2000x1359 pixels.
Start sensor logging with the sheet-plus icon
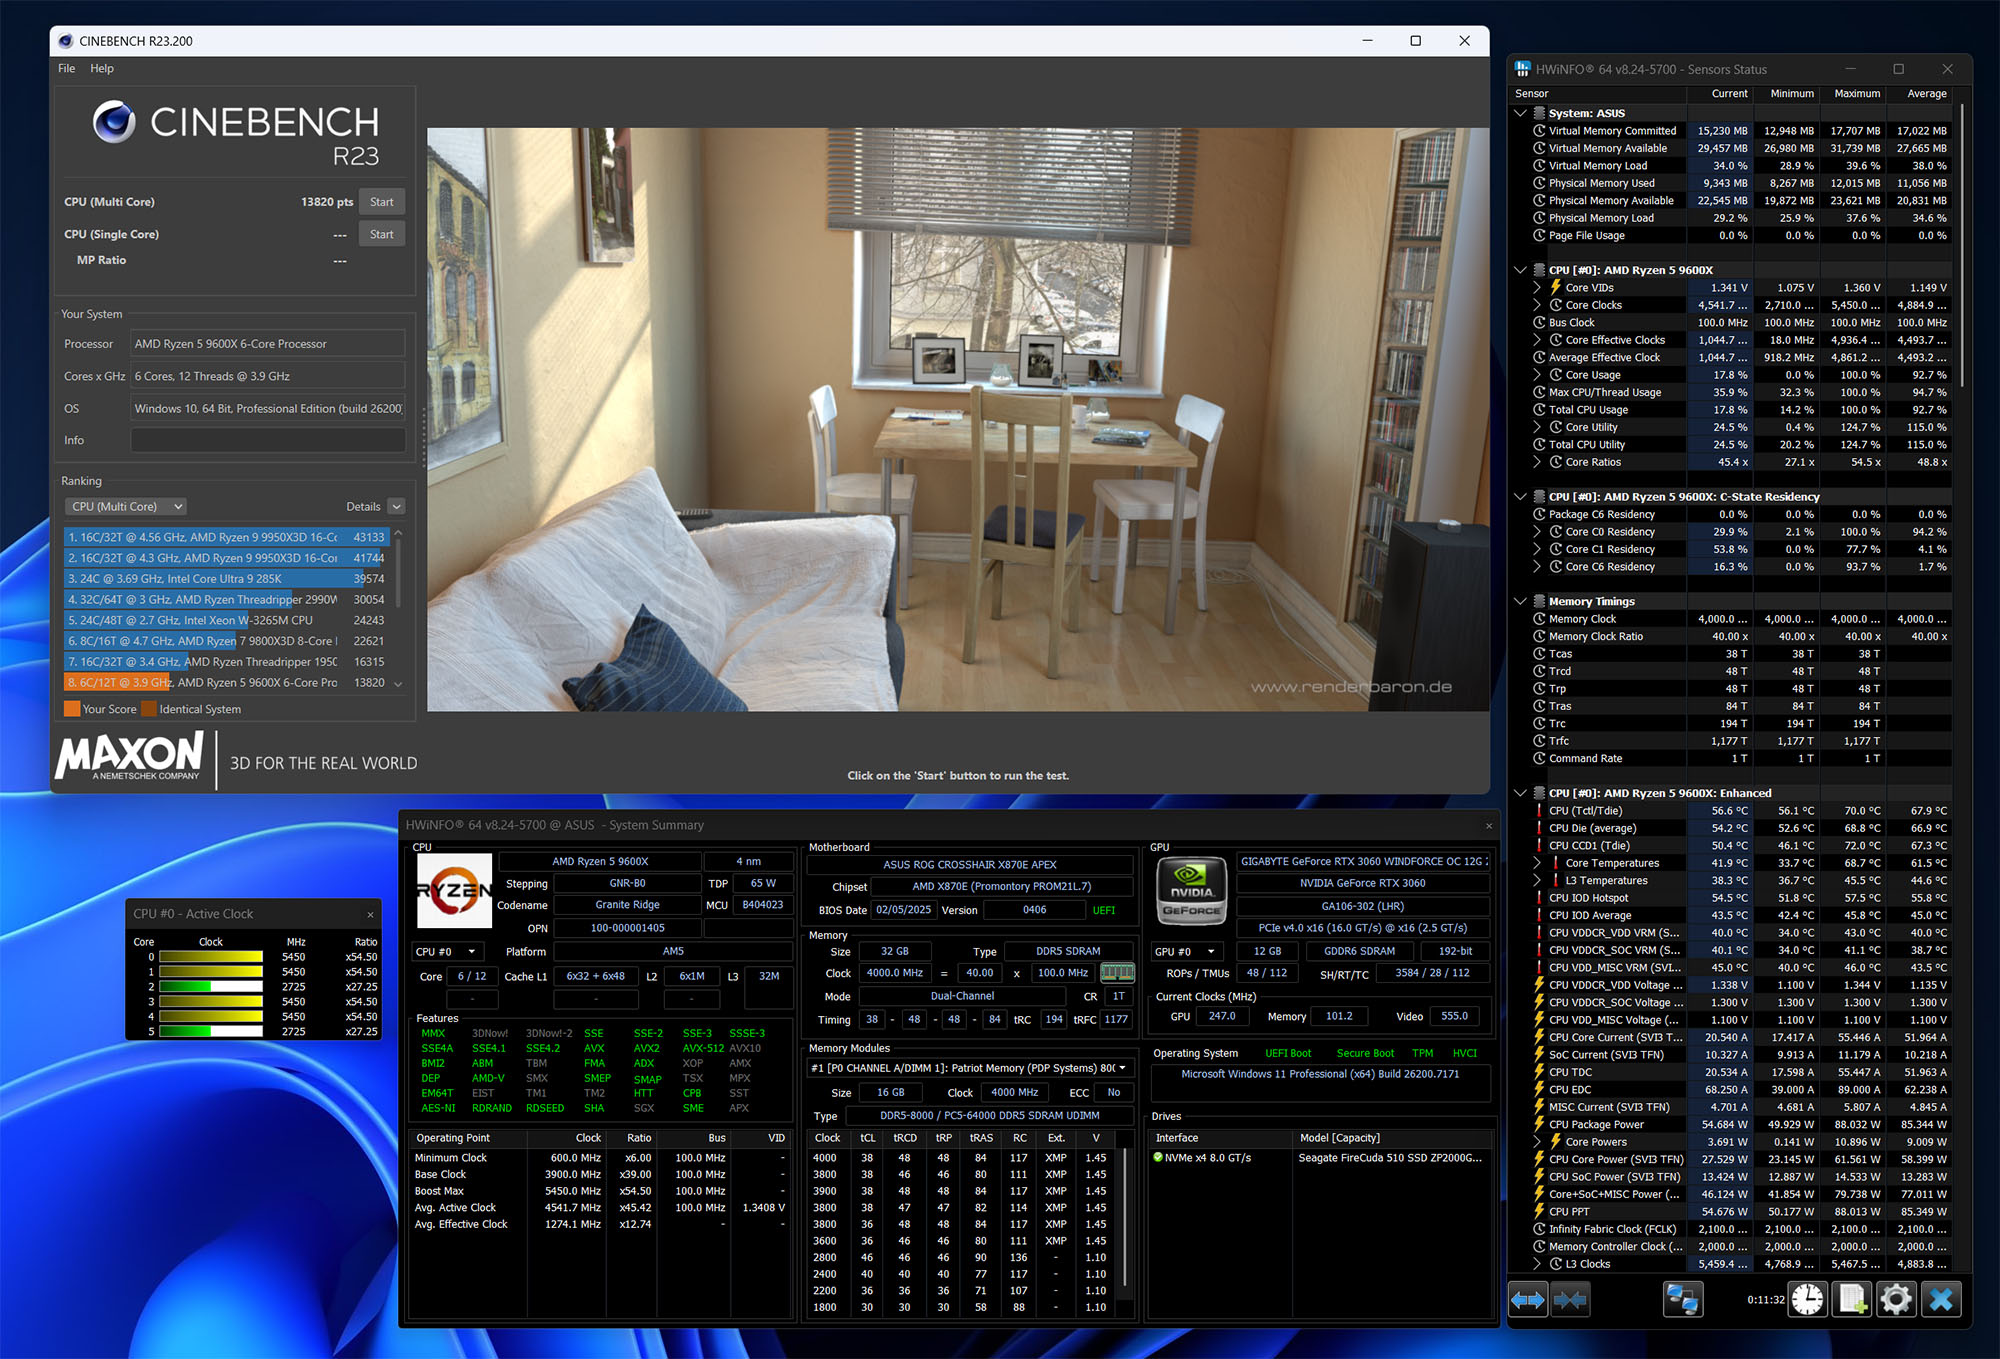coord(1852,1300)
